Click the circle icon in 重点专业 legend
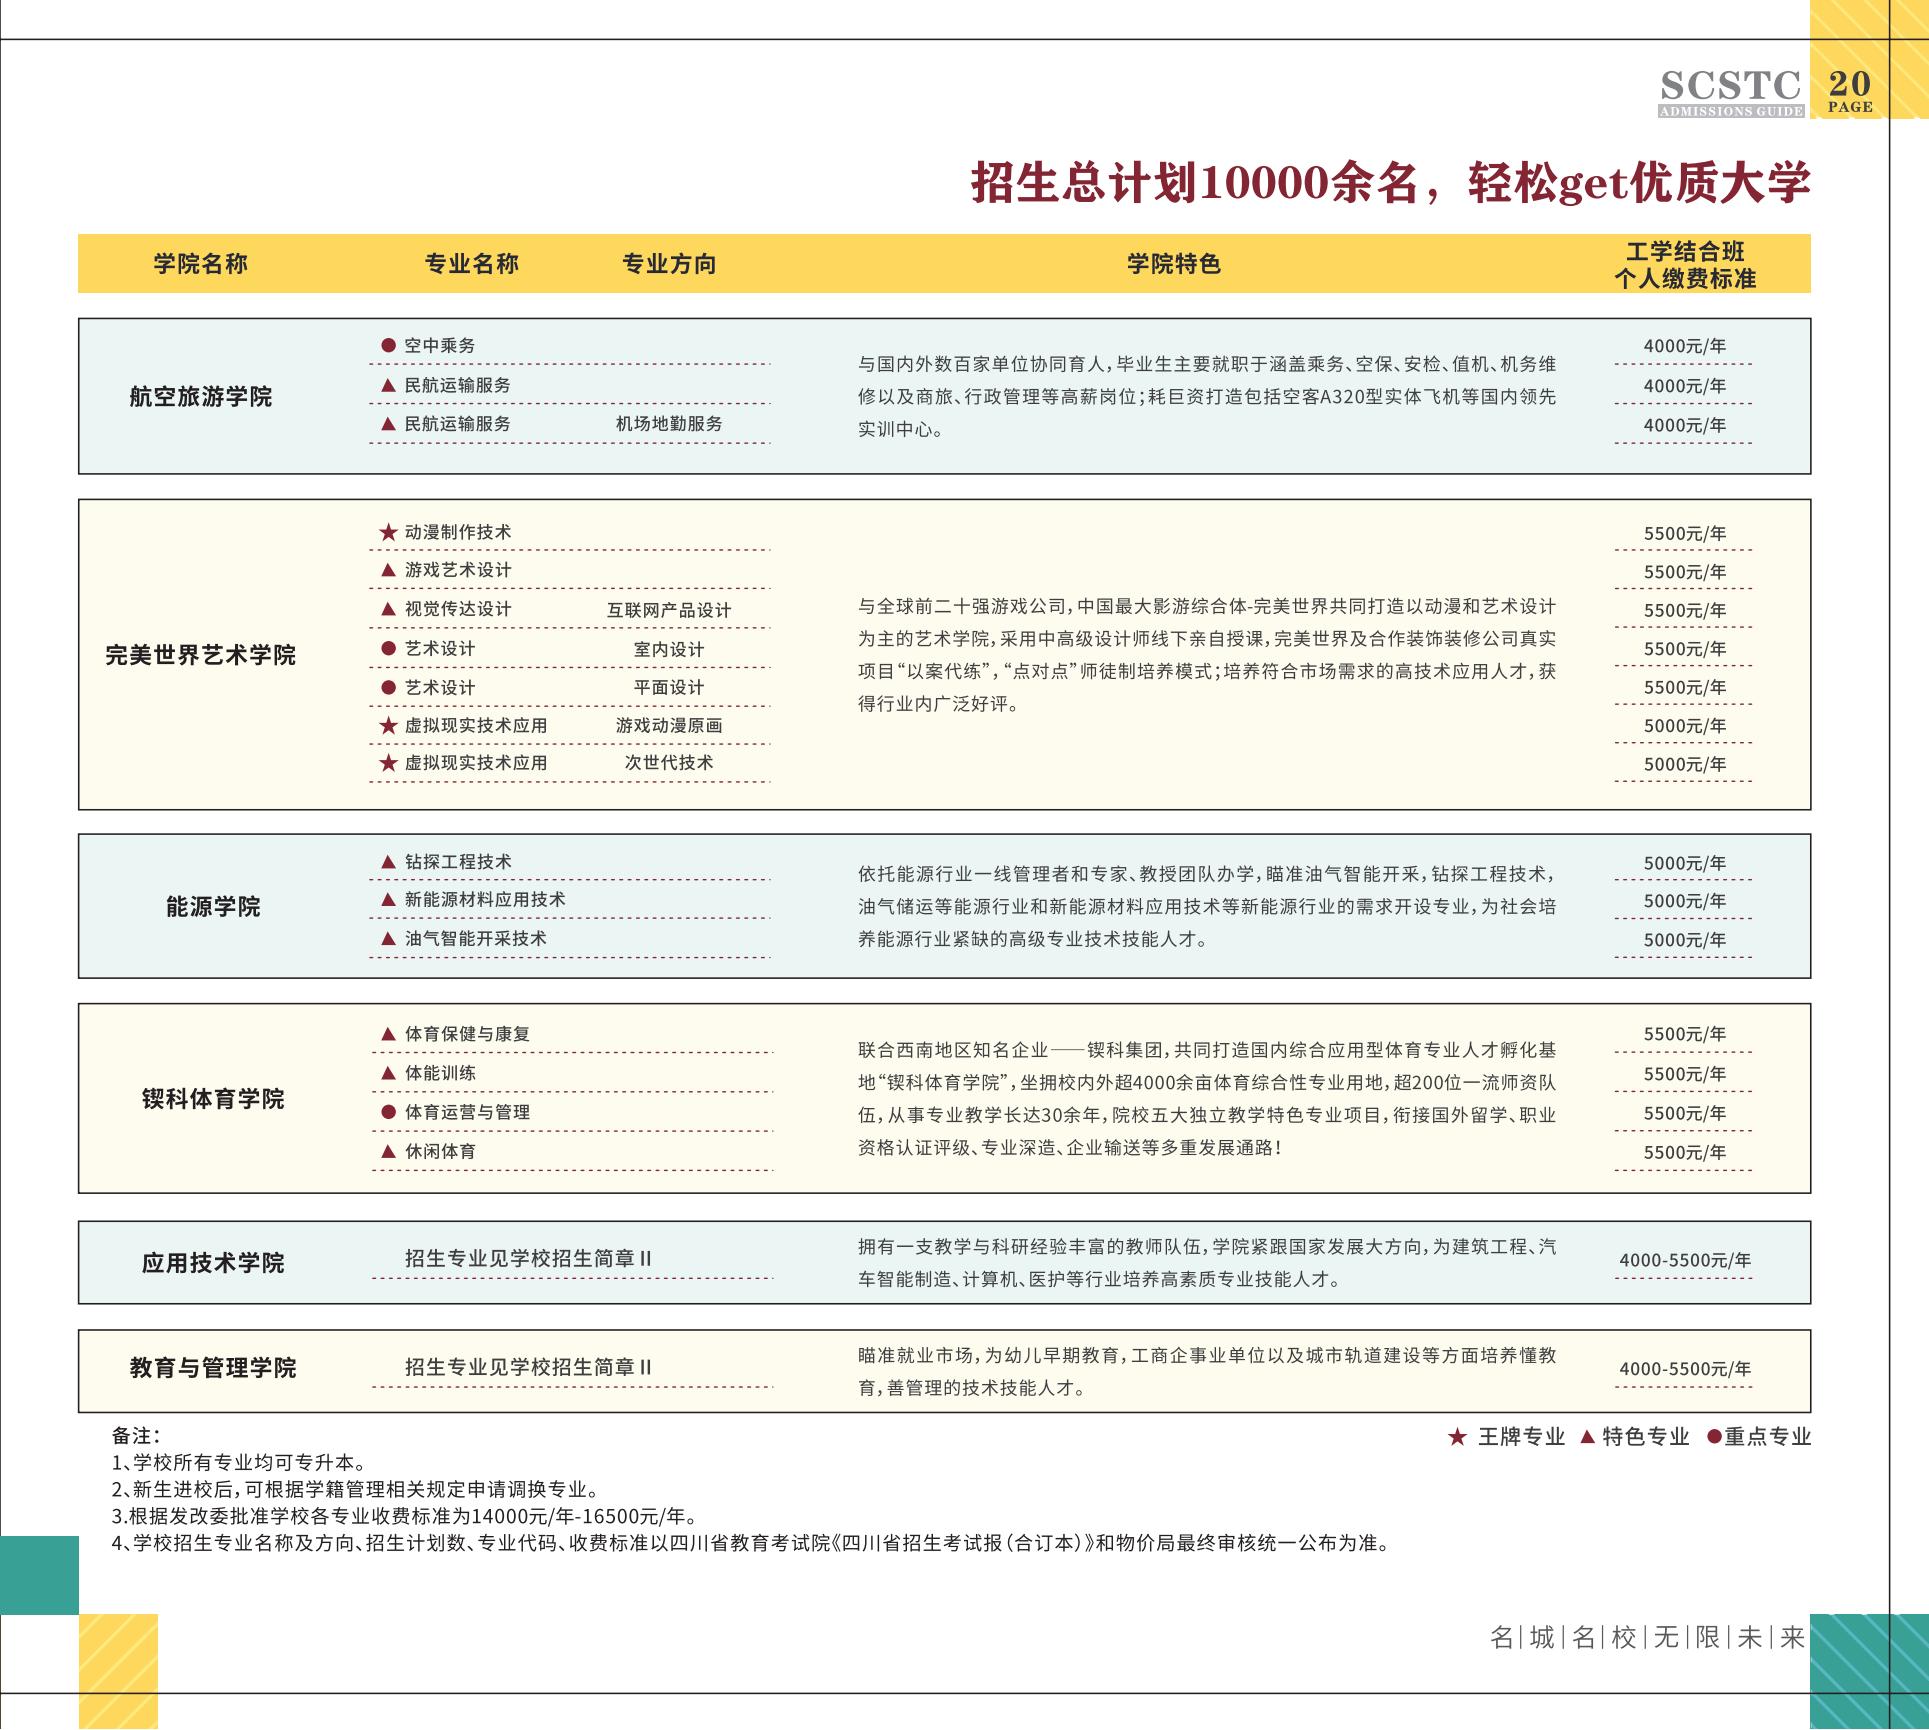Screen dimensions: 1929x1730 tap(1714, 1437)
